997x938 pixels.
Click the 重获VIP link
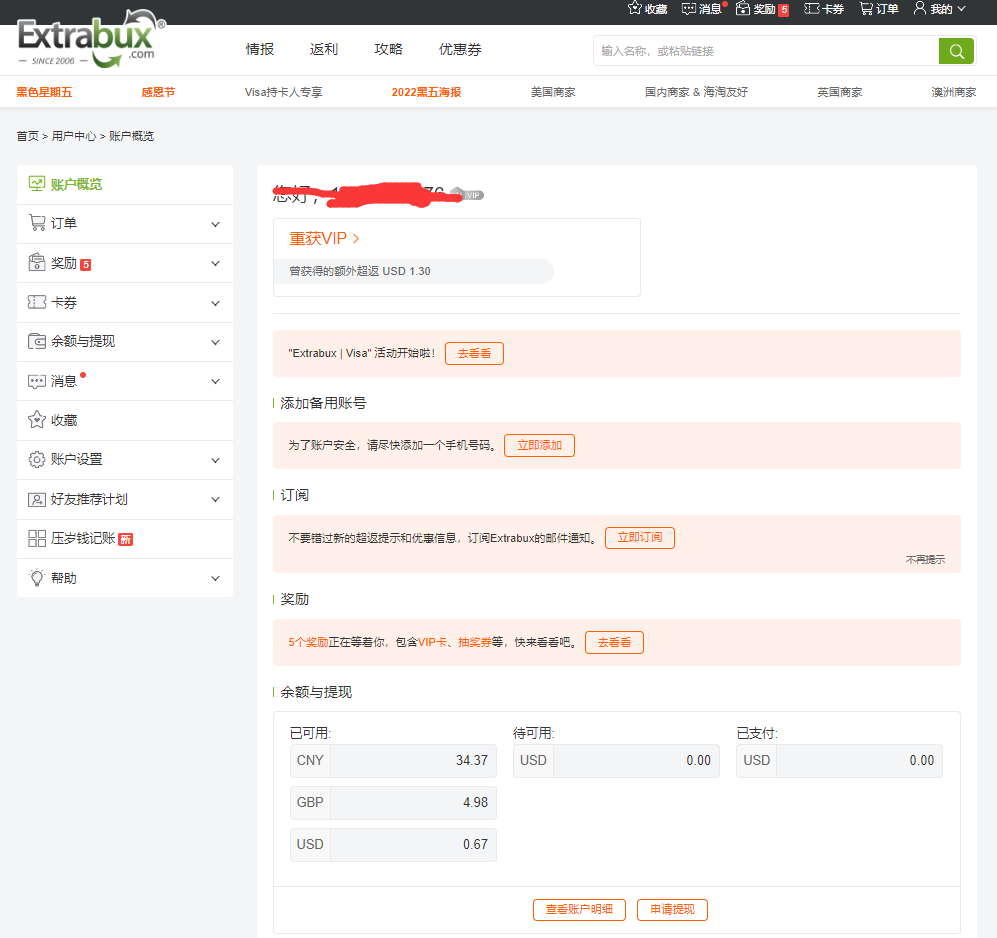[x=324, y=239]
